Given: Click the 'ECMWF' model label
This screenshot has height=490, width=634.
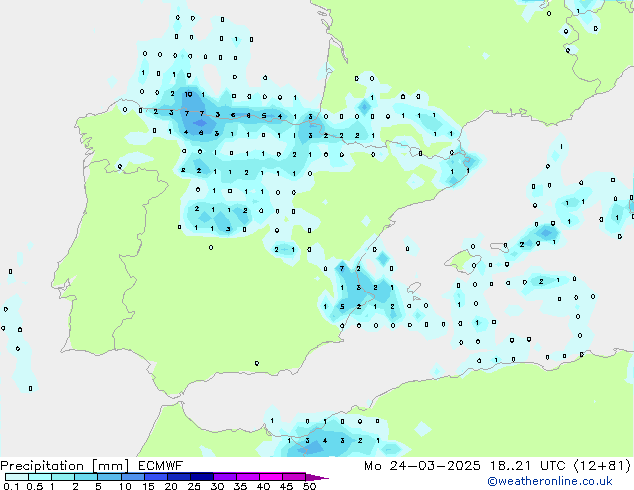Looking at the screenshot, I should click(x=161, y=466).
